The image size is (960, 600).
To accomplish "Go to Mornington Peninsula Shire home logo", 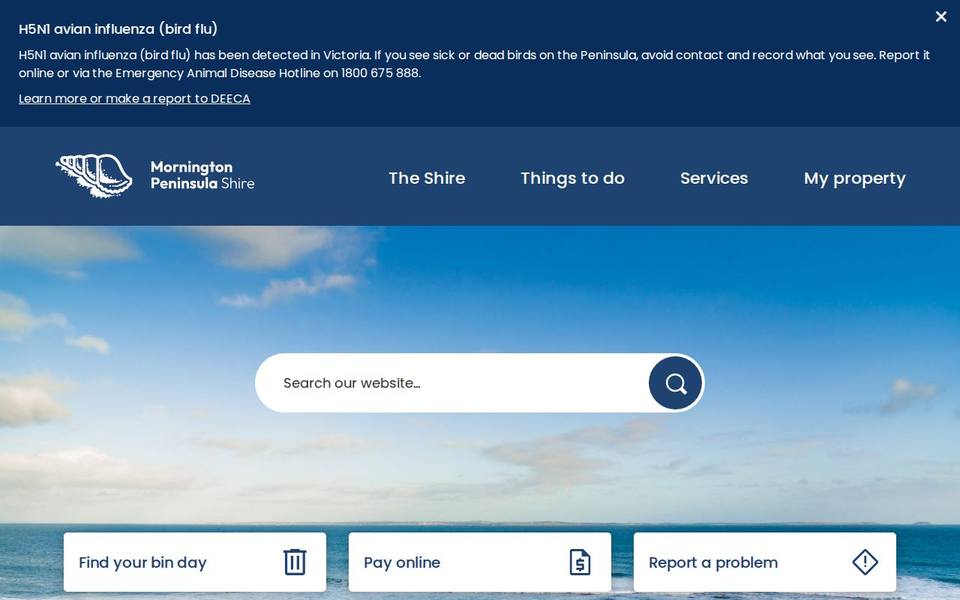I will tap(155, 176).
